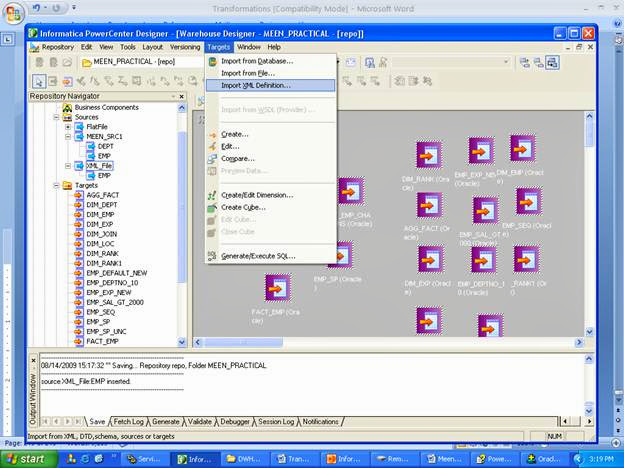Close the Output Window panel
The height and width of the screenshot is (468, 624).
click(33, 361)
